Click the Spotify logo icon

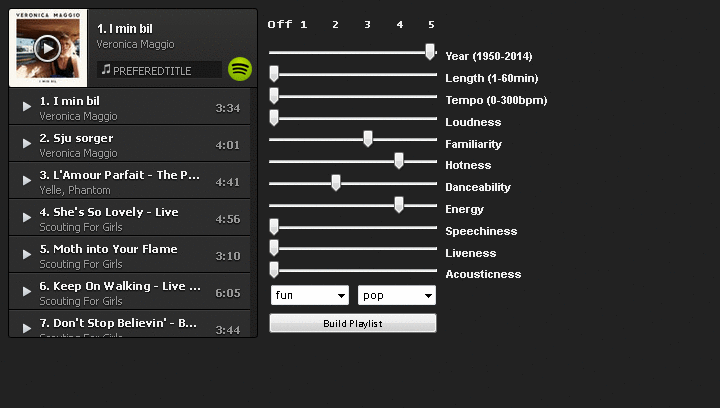(240, 69)
